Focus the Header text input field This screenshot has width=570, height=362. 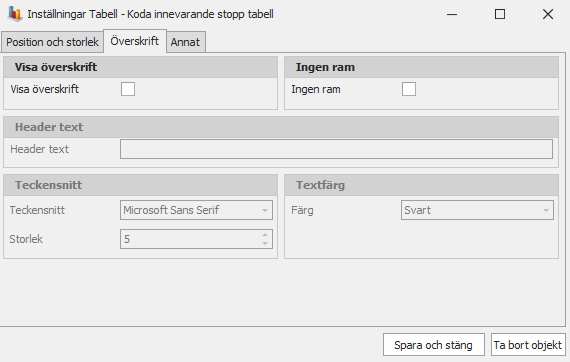point(336,149)
